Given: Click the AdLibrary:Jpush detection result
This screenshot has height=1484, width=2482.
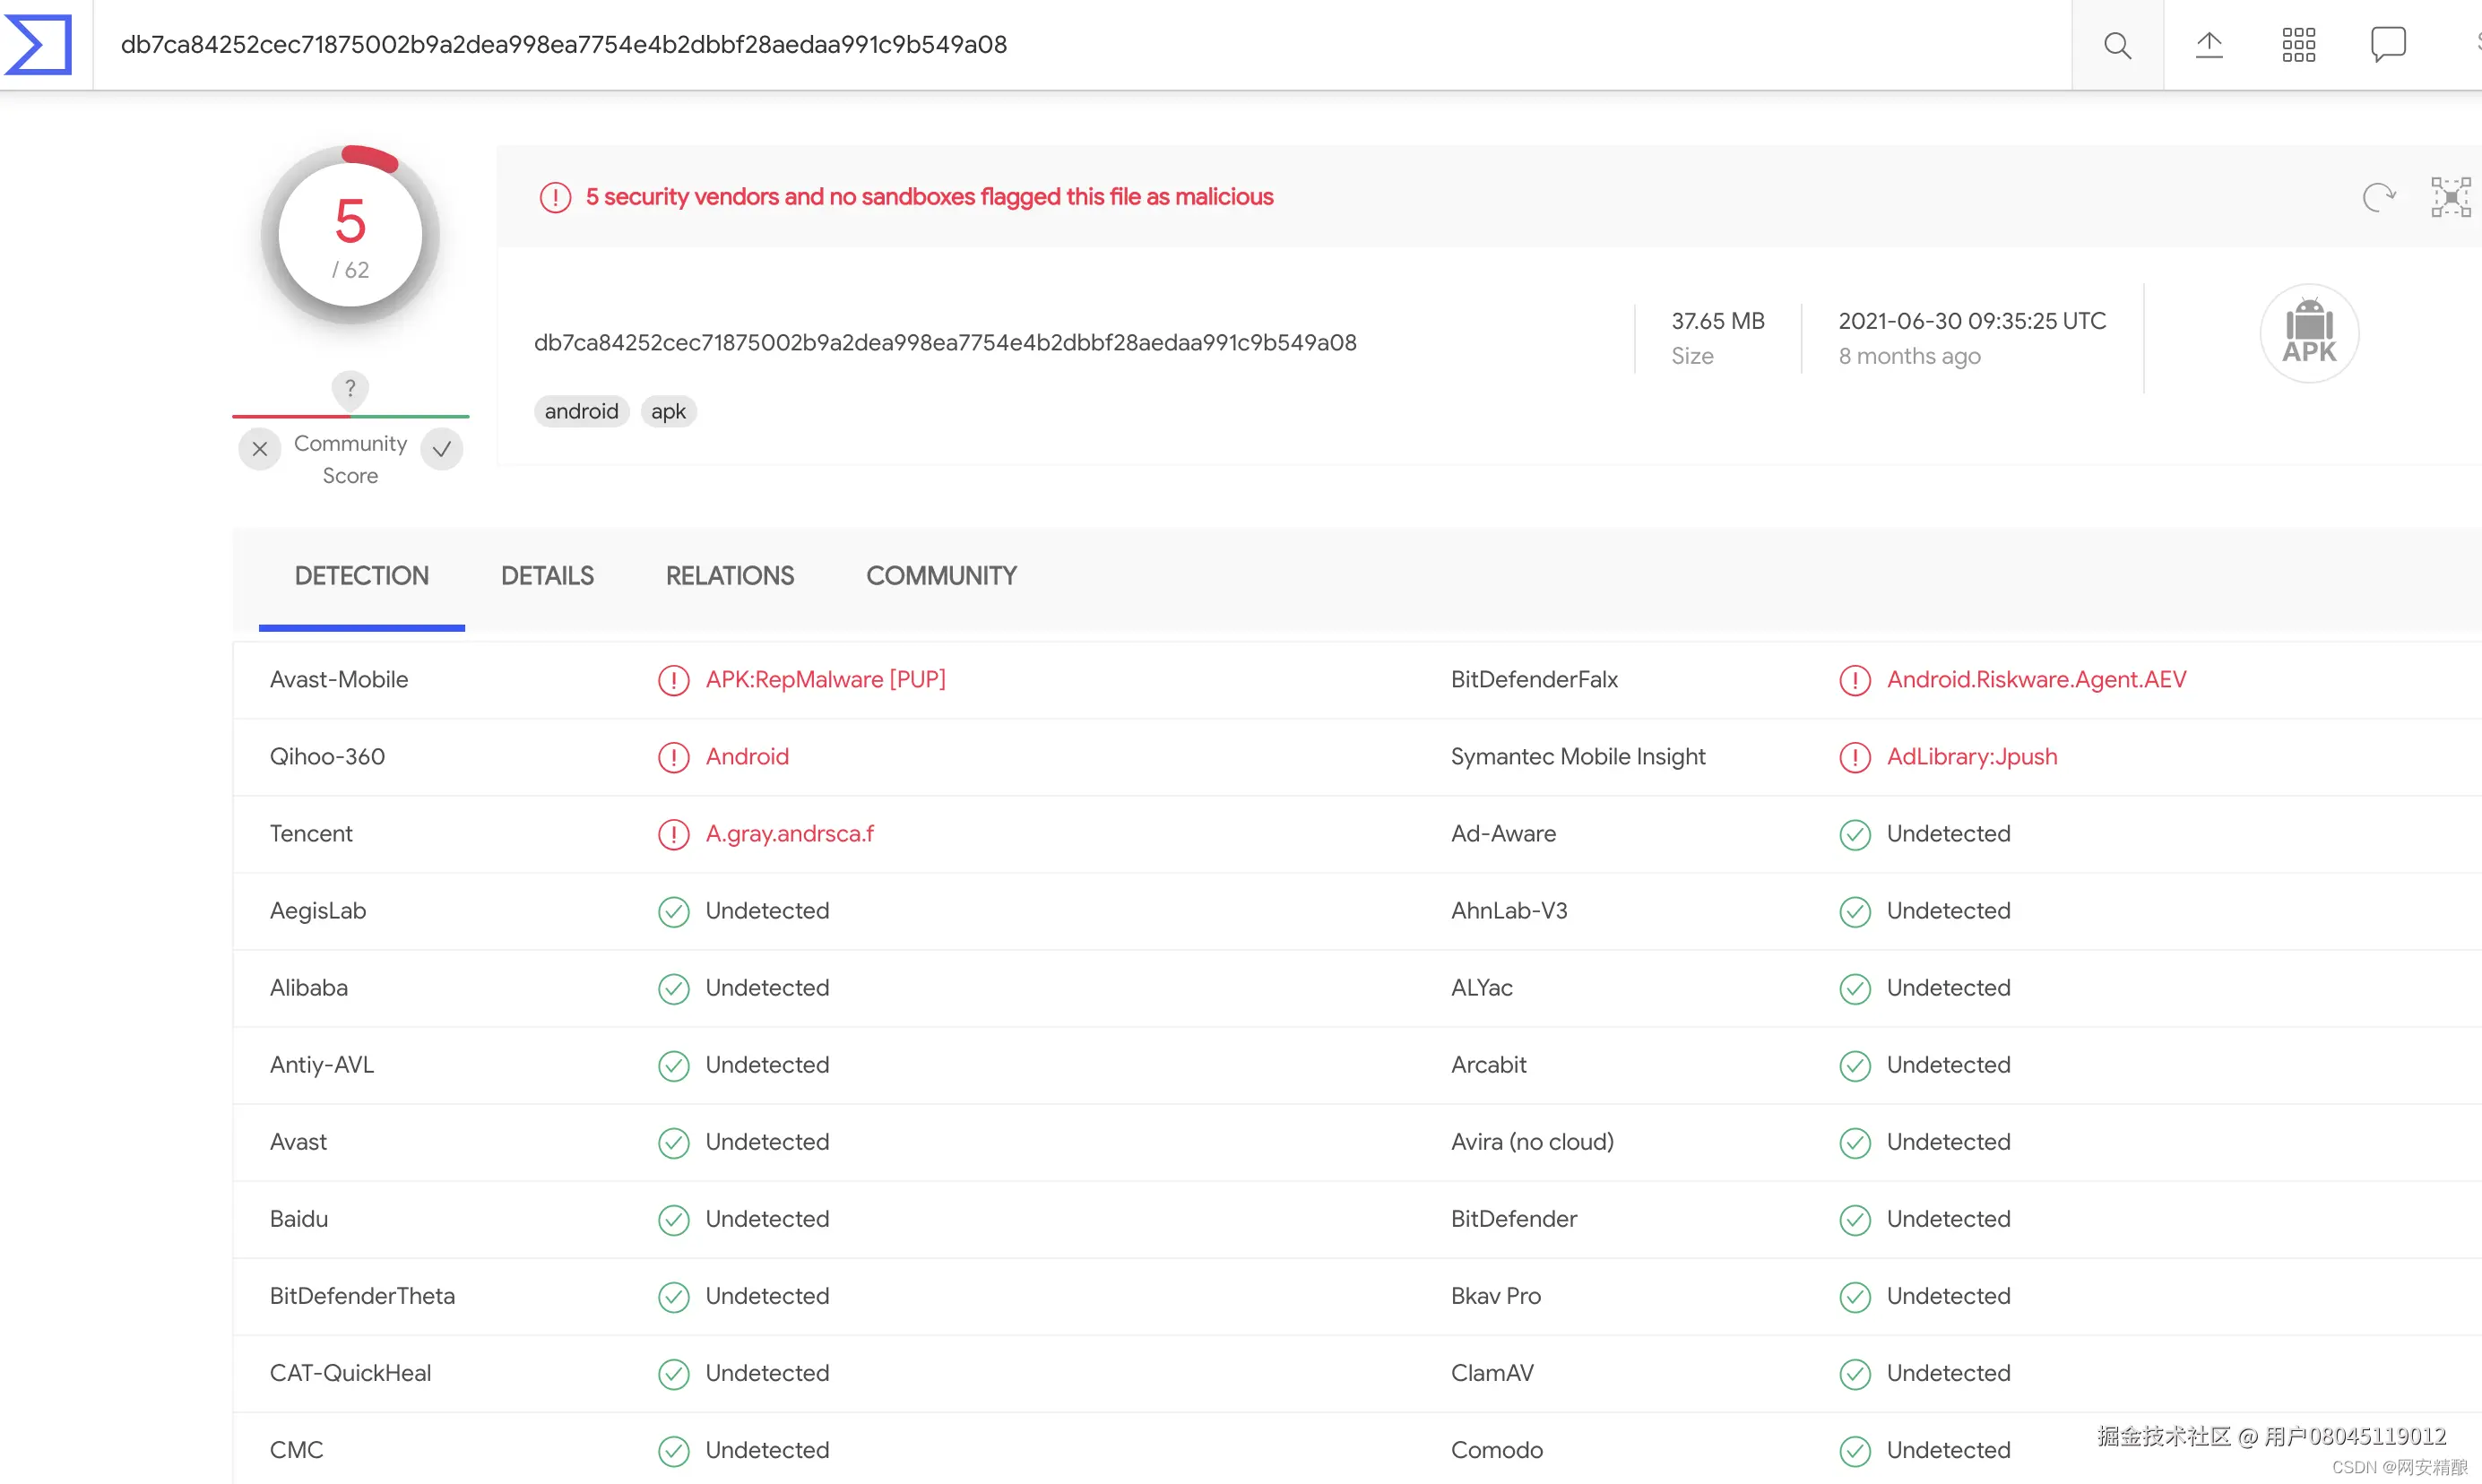Looking at the screenshot, I should pos(1972,757).
